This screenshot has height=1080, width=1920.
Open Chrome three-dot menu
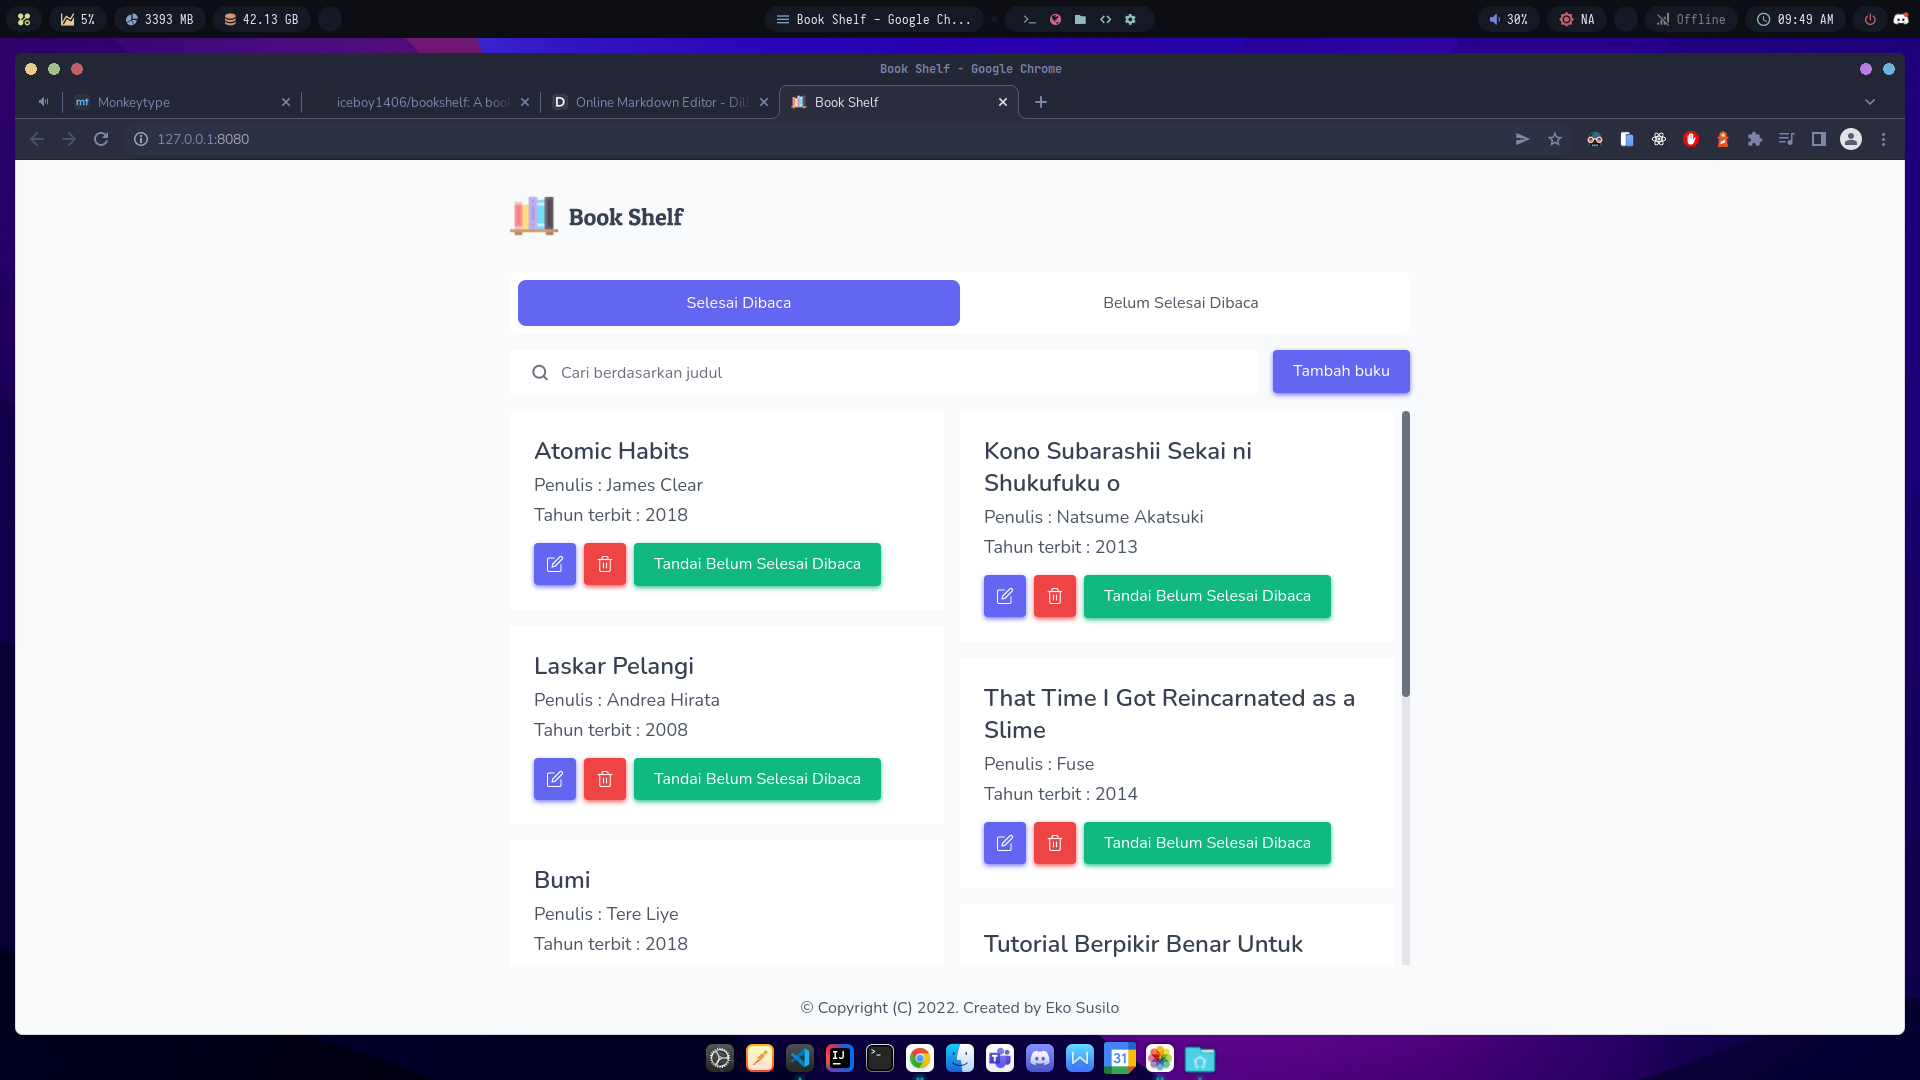(1883, 139)
